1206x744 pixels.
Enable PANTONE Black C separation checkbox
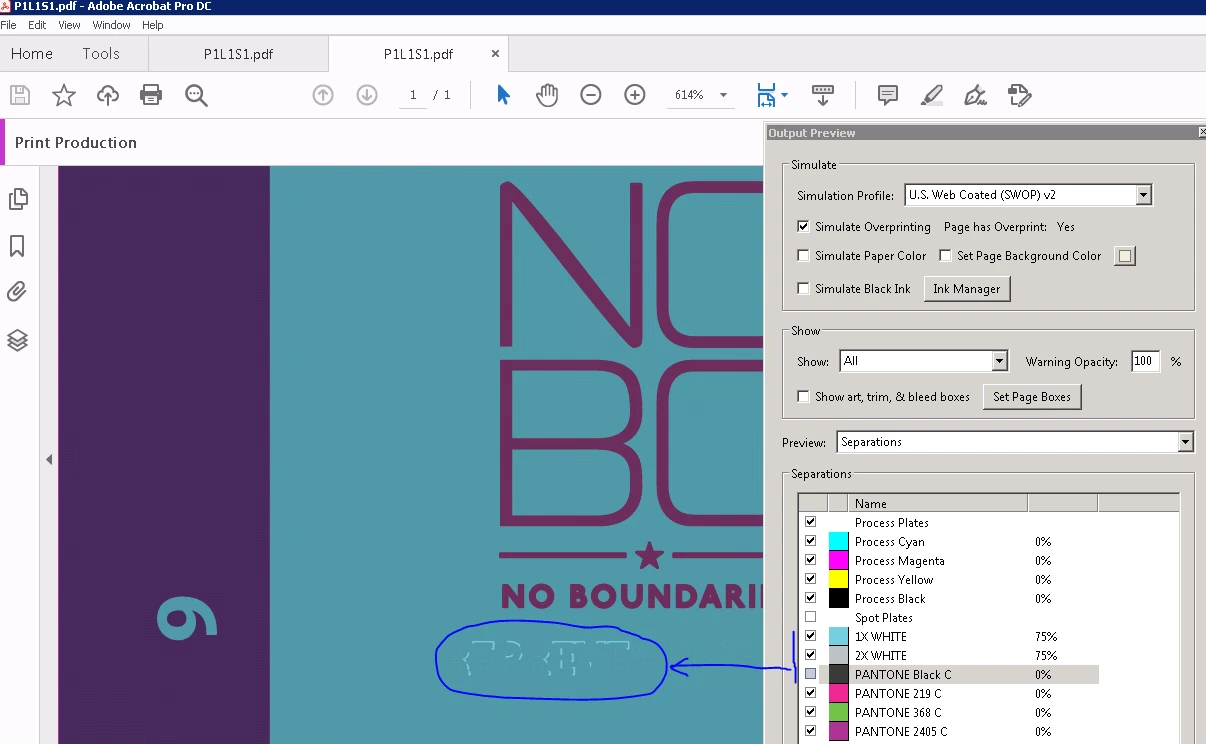coord(810,674)
